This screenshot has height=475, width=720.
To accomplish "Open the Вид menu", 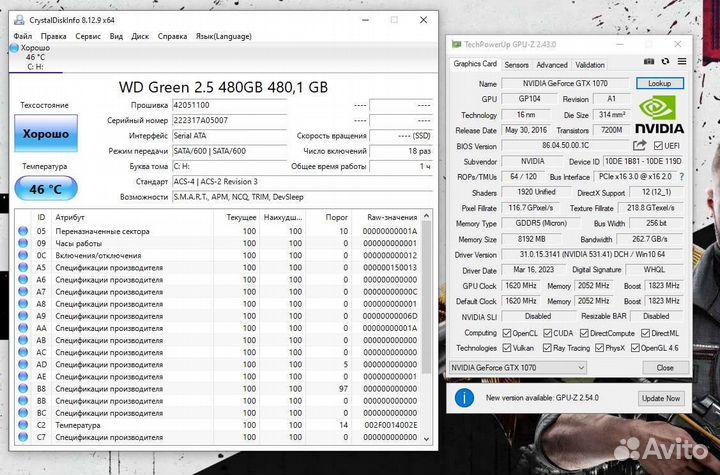I will pos(116,36).
